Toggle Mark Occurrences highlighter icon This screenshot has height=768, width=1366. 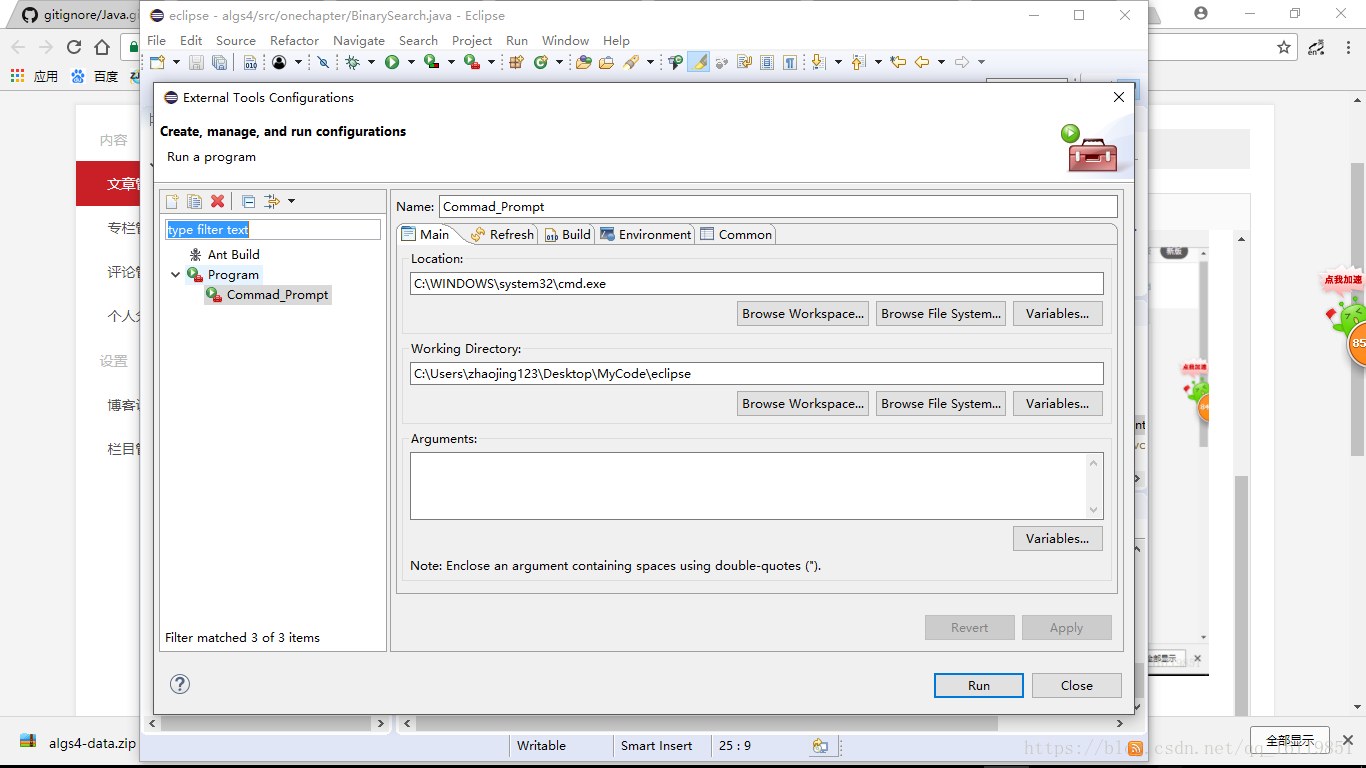pyautogui.click(x=698, y=62)
